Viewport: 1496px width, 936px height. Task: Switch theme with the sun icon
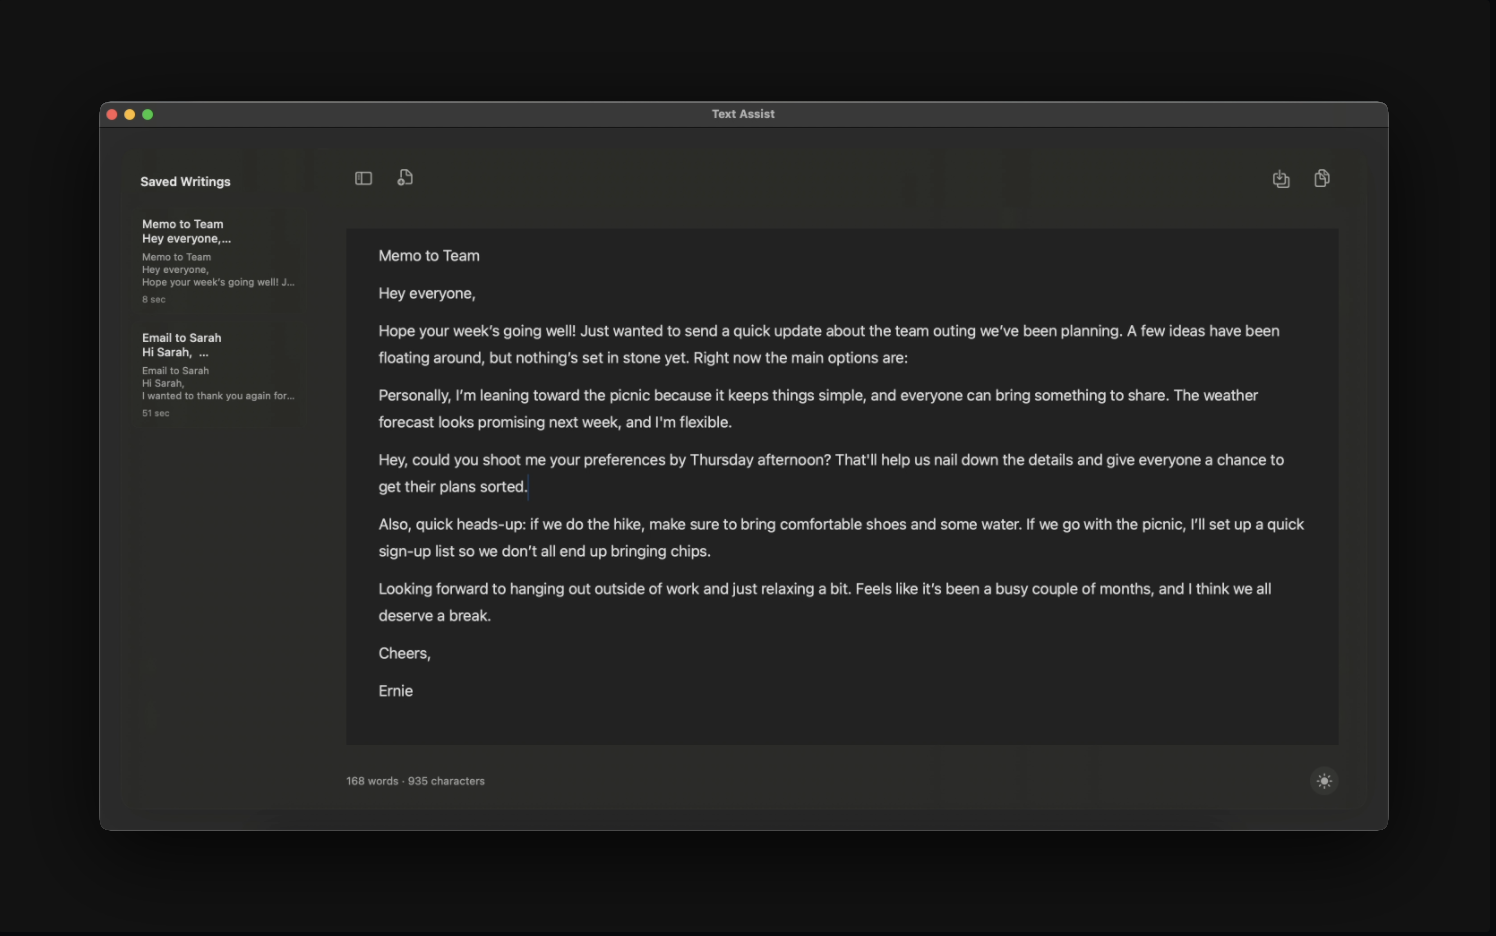point(1324,781)
